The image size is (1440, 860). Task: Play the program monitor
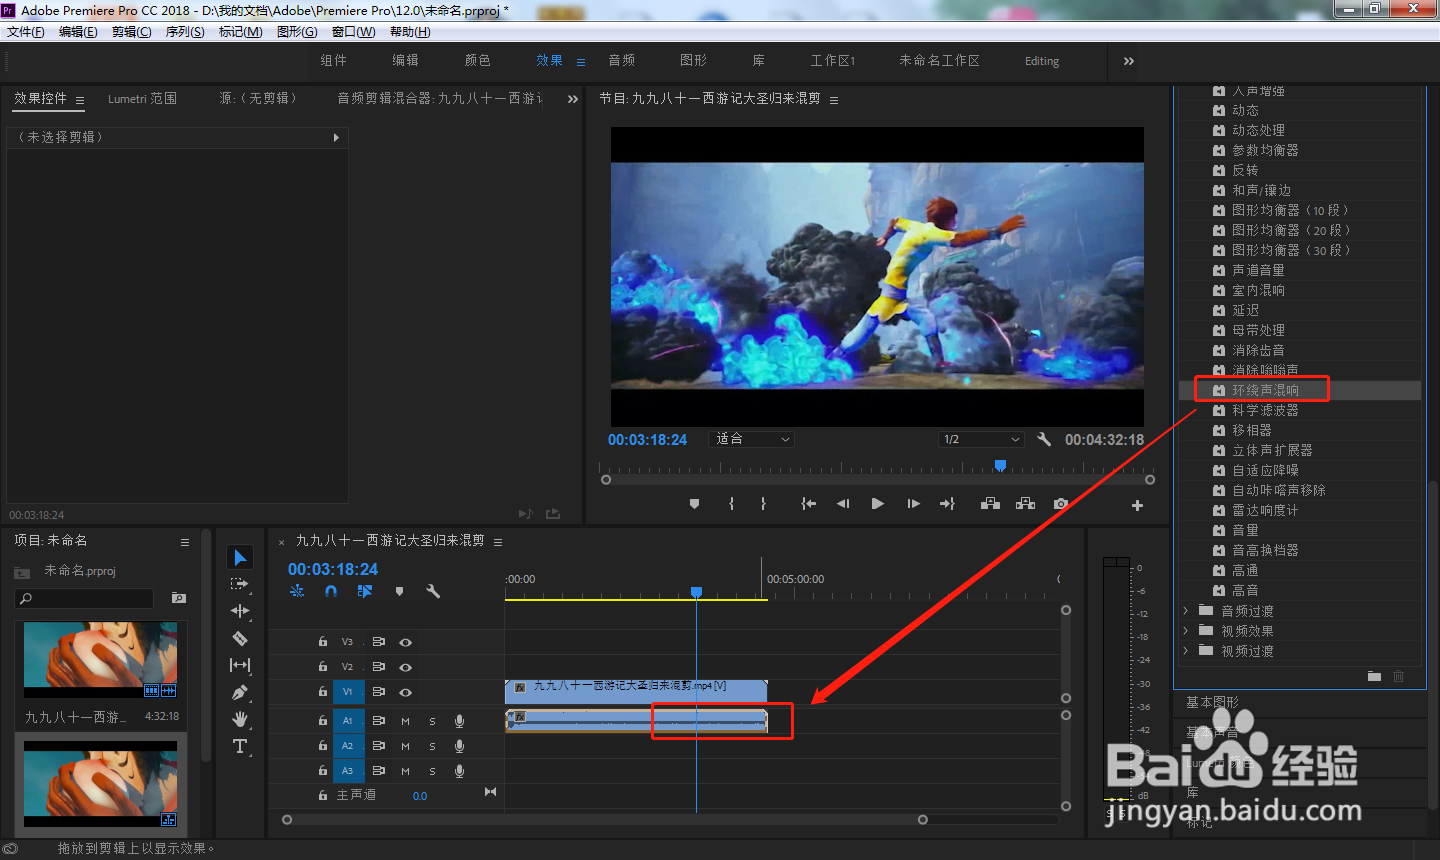(877, 504)
